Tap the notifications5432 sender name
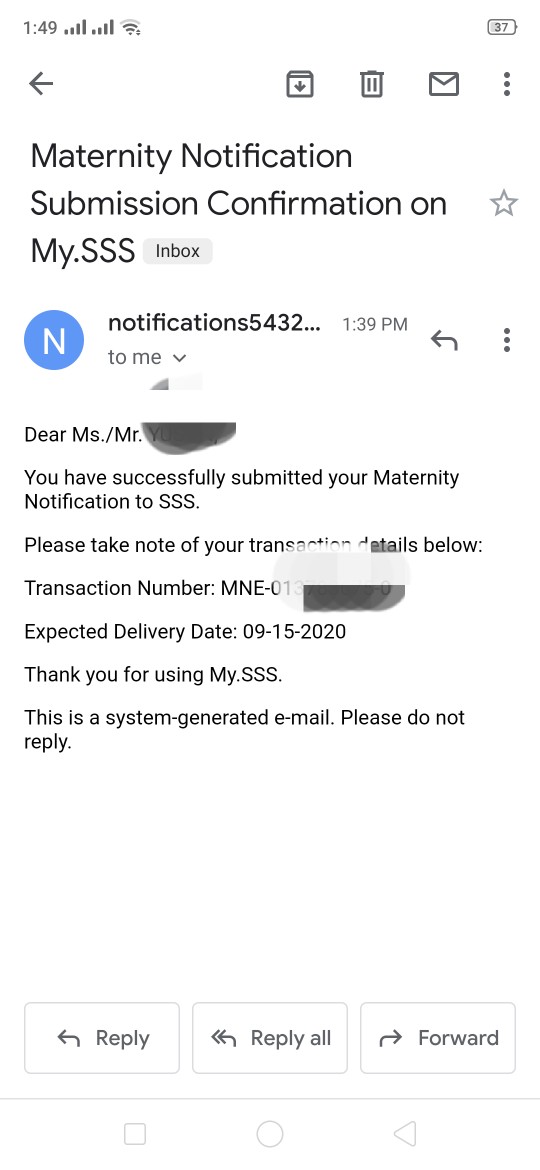Screen dimensions: 540x1170 coord(214,323)
